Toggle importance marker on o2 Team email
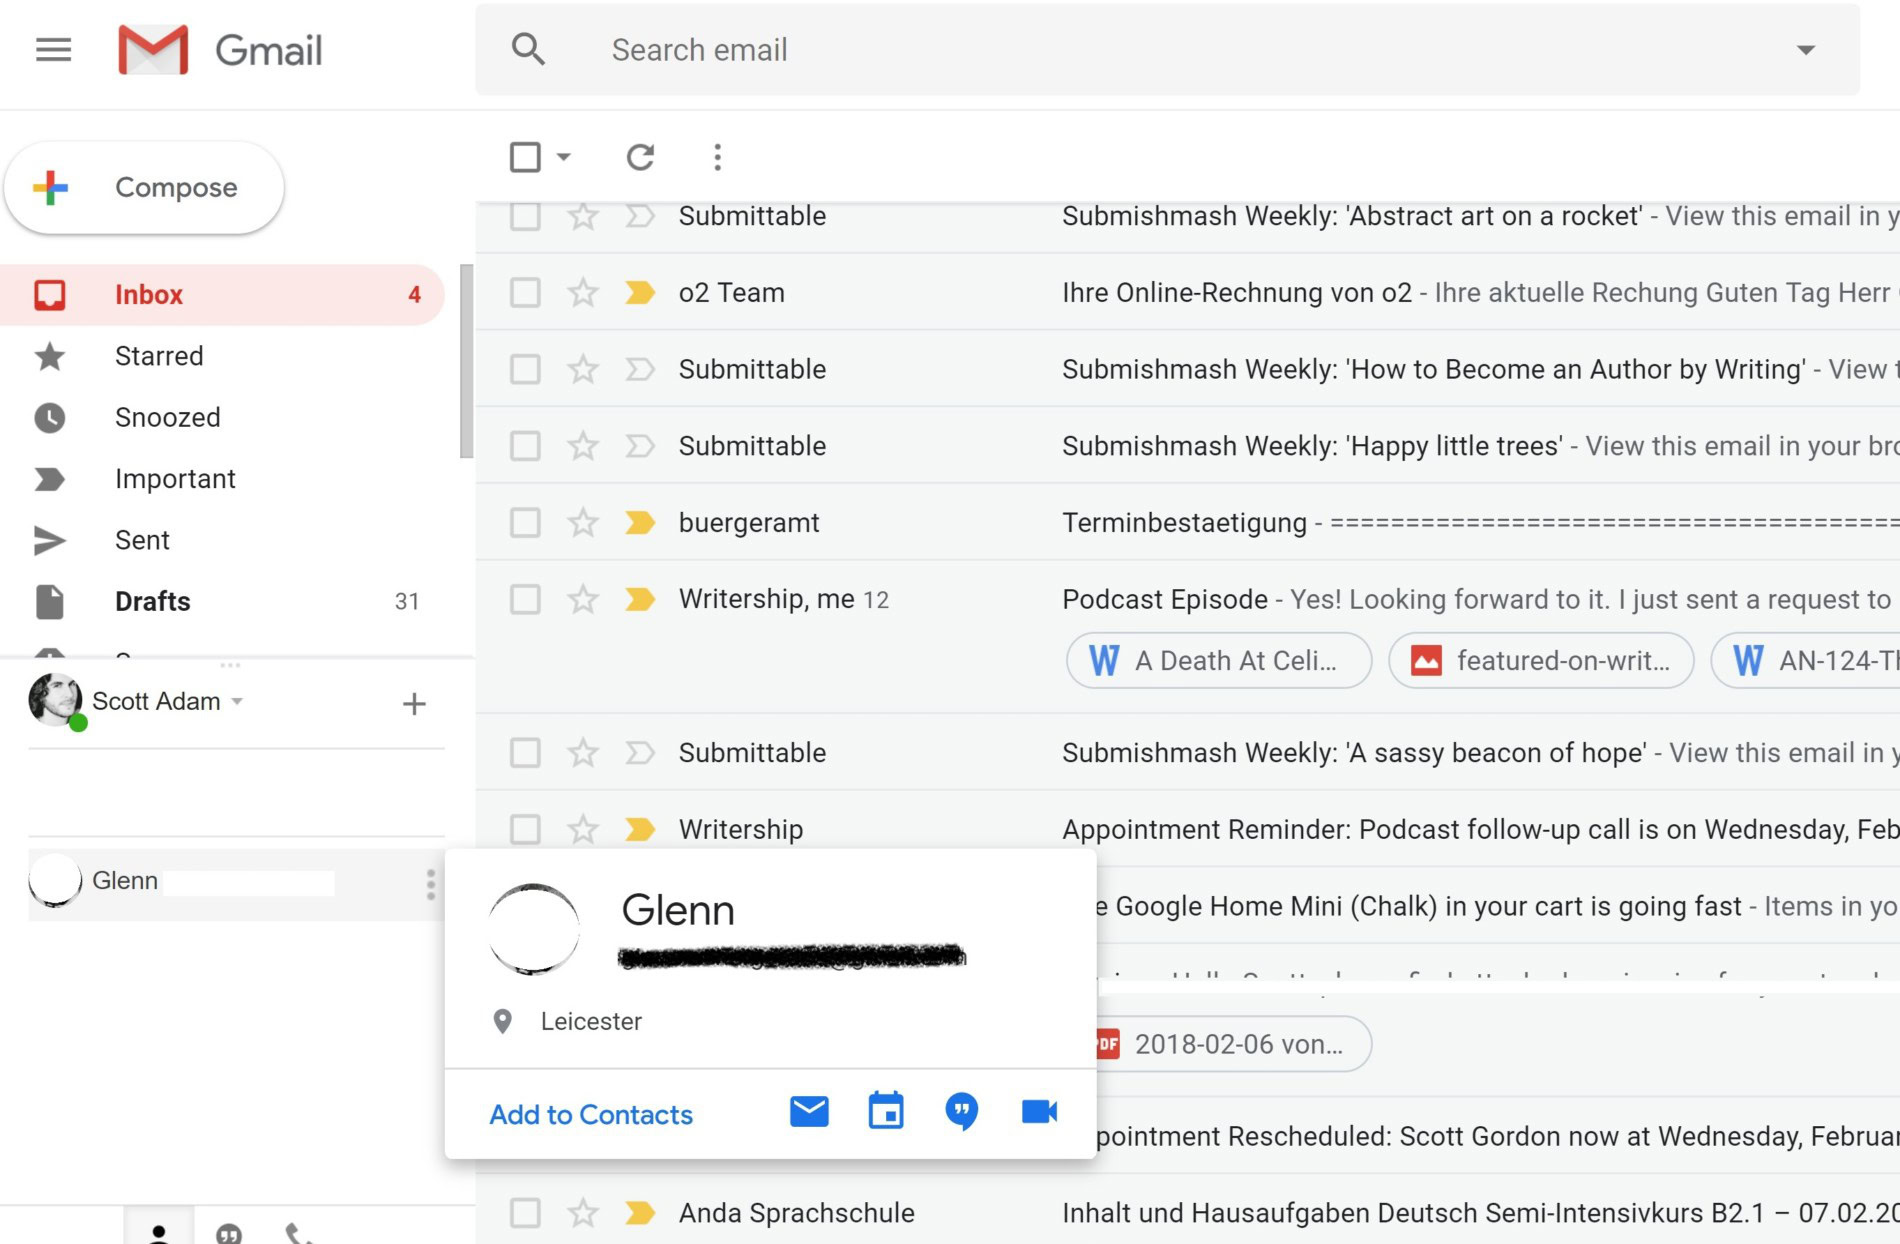The image size is (1900, 1244). click(640, 293)
